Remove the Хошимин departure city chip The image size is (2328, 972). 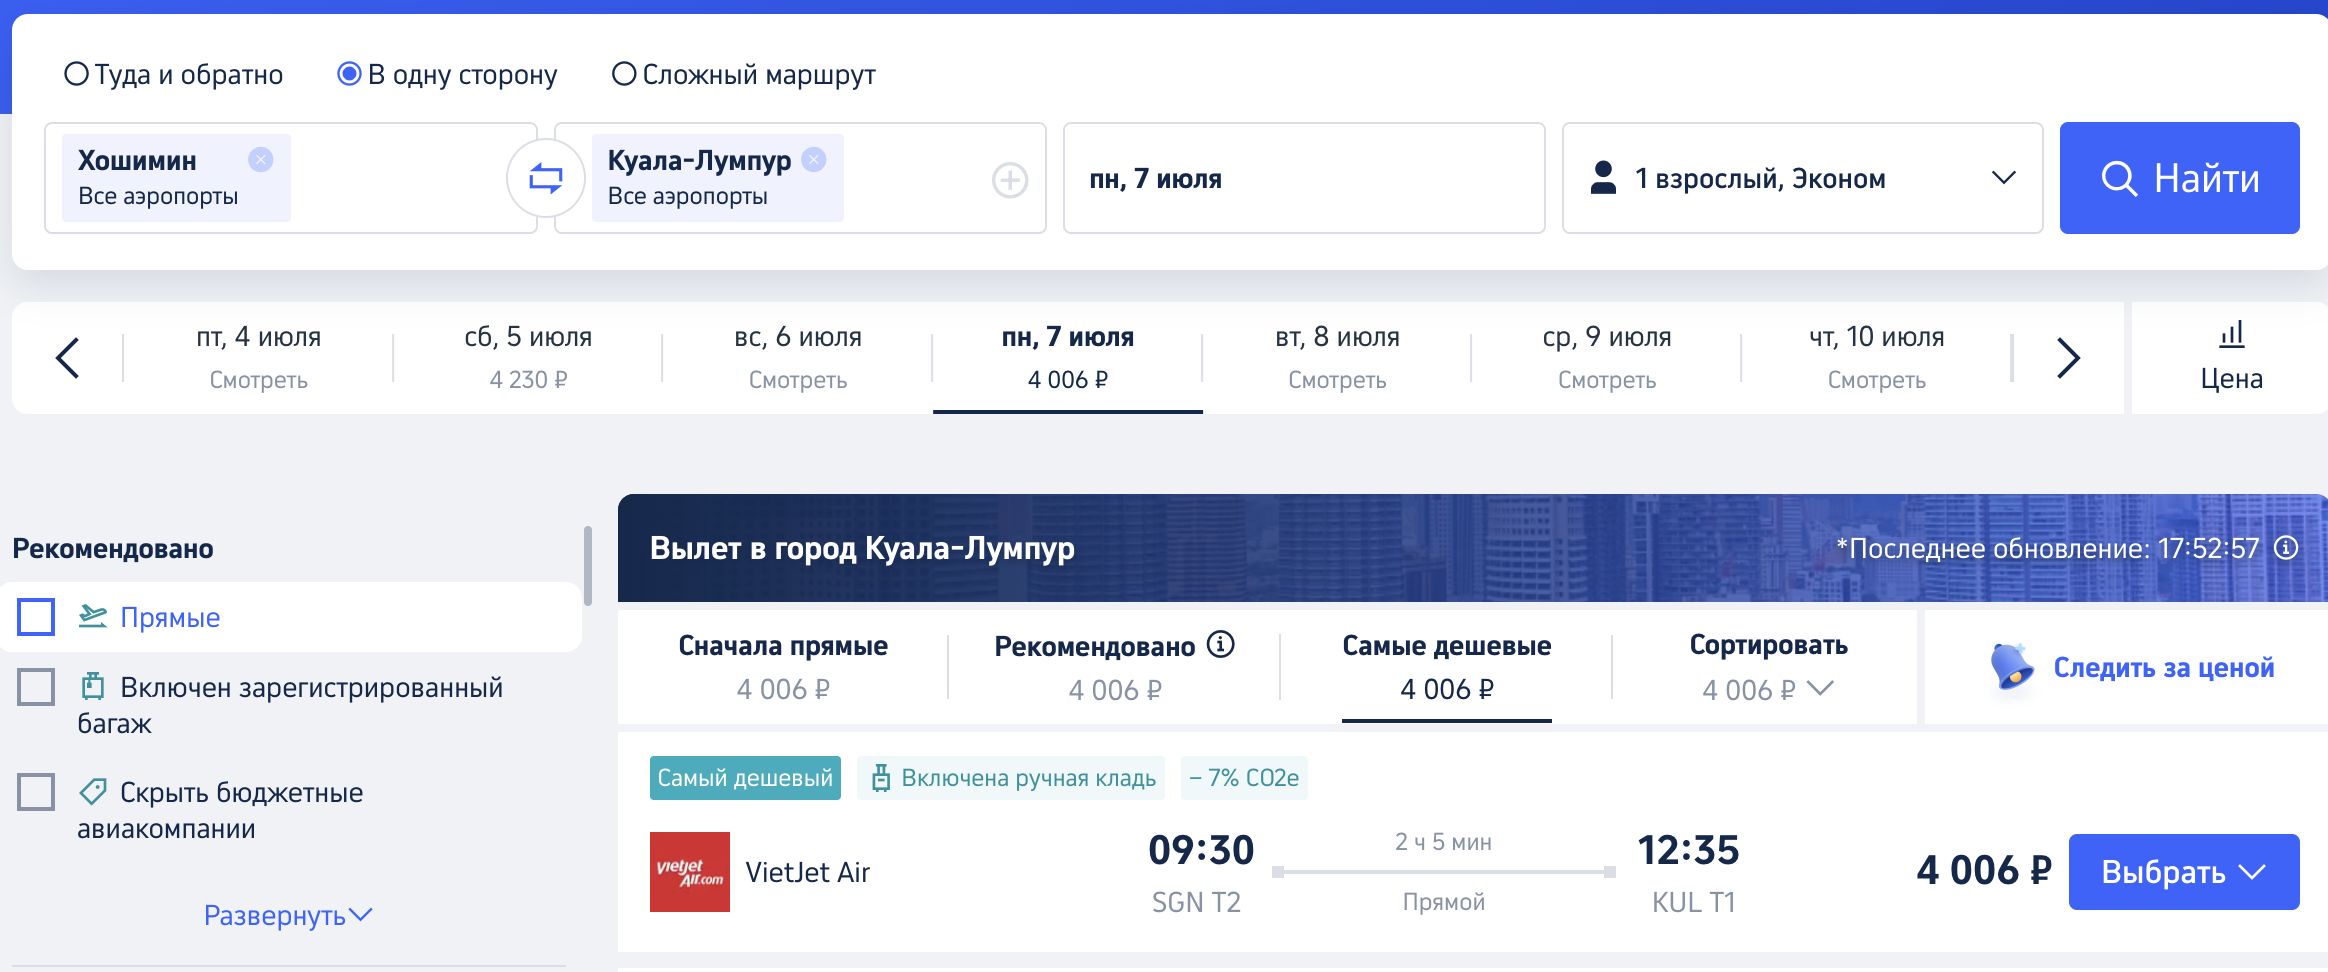[260, 159]
